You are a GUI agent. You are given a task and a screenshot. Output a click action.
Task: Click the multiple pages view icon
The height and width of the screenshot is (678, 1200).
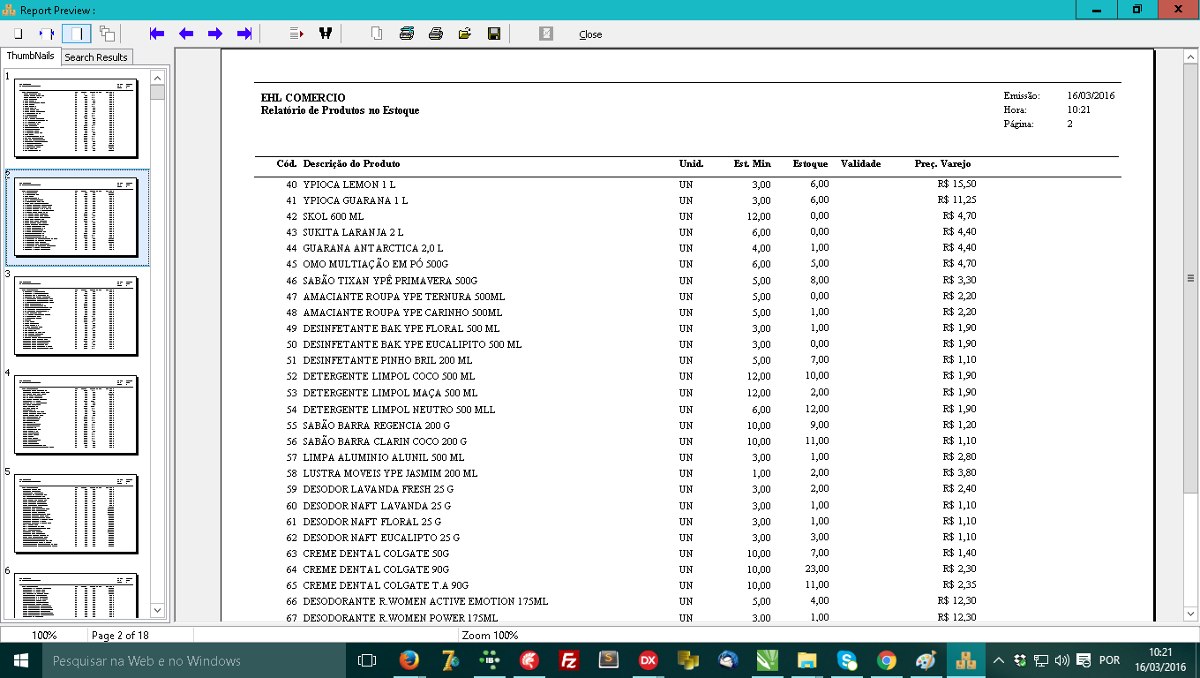(106, 34)
